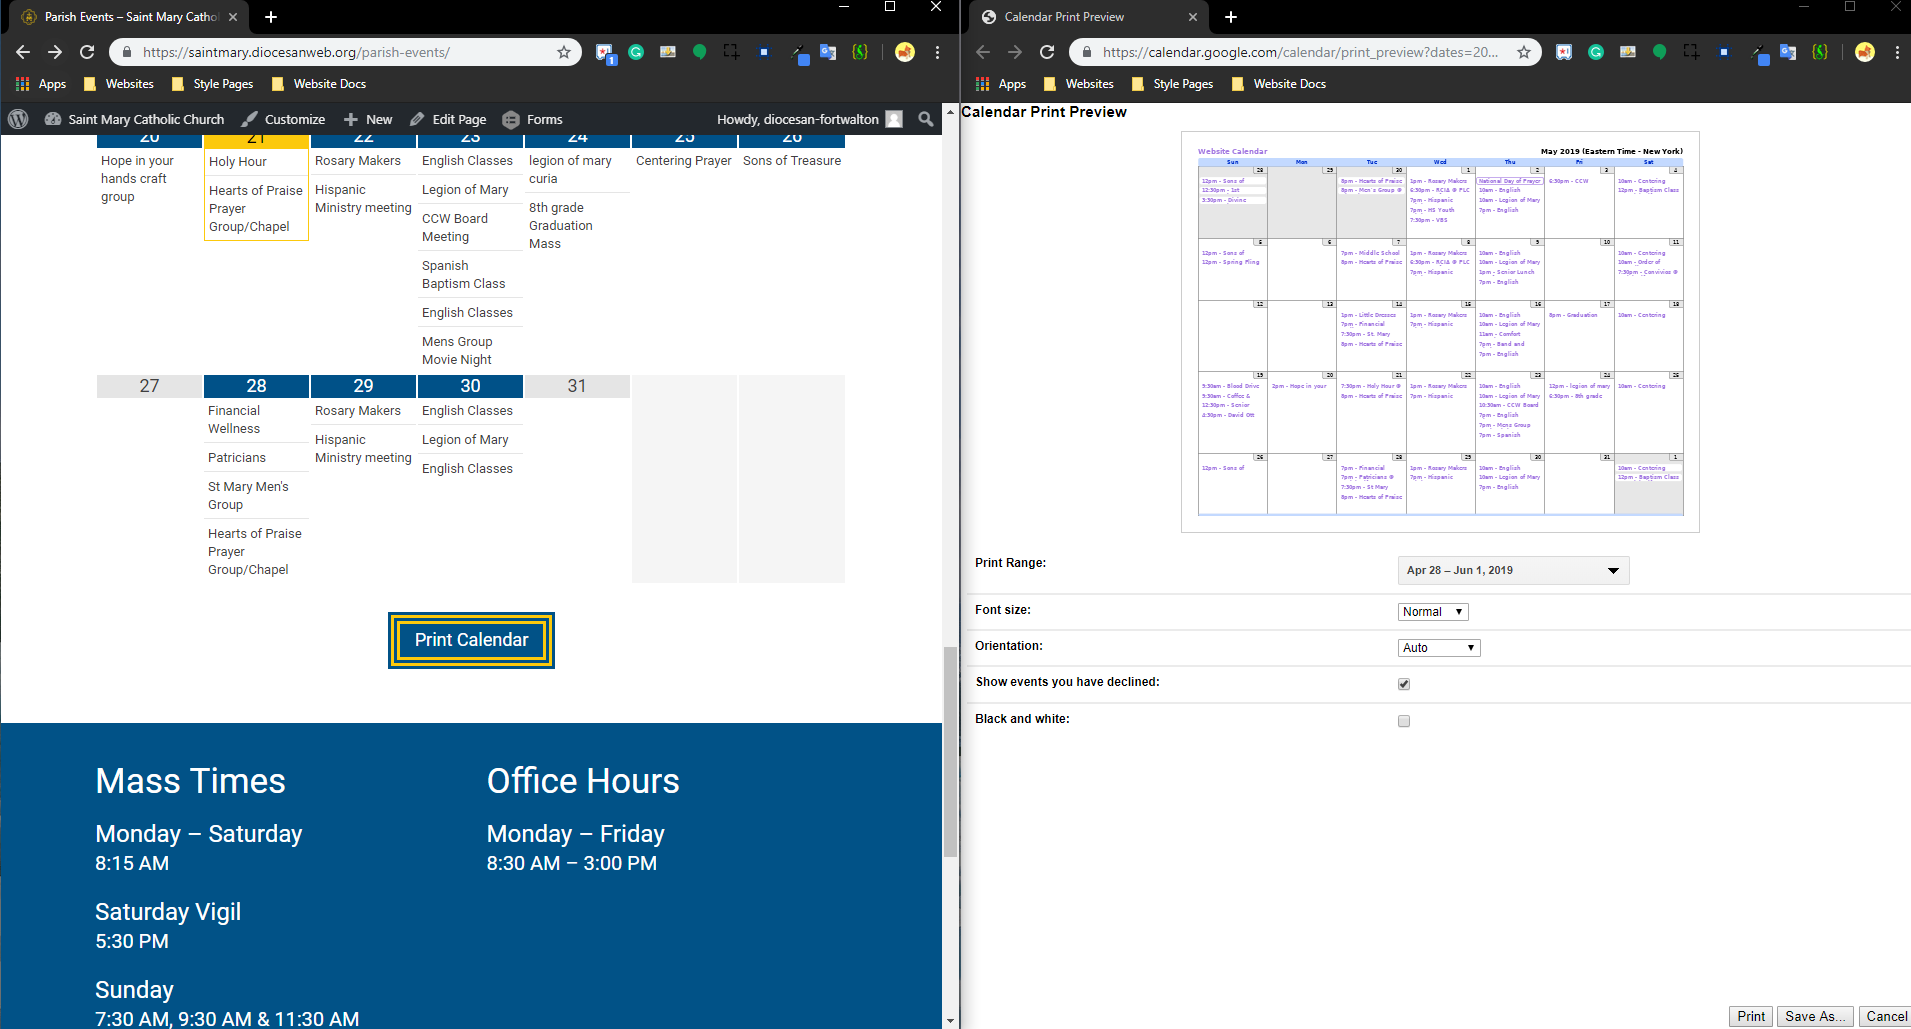Open Chrome menu in the right window

pyautogui.click(x=1897, y=52)
